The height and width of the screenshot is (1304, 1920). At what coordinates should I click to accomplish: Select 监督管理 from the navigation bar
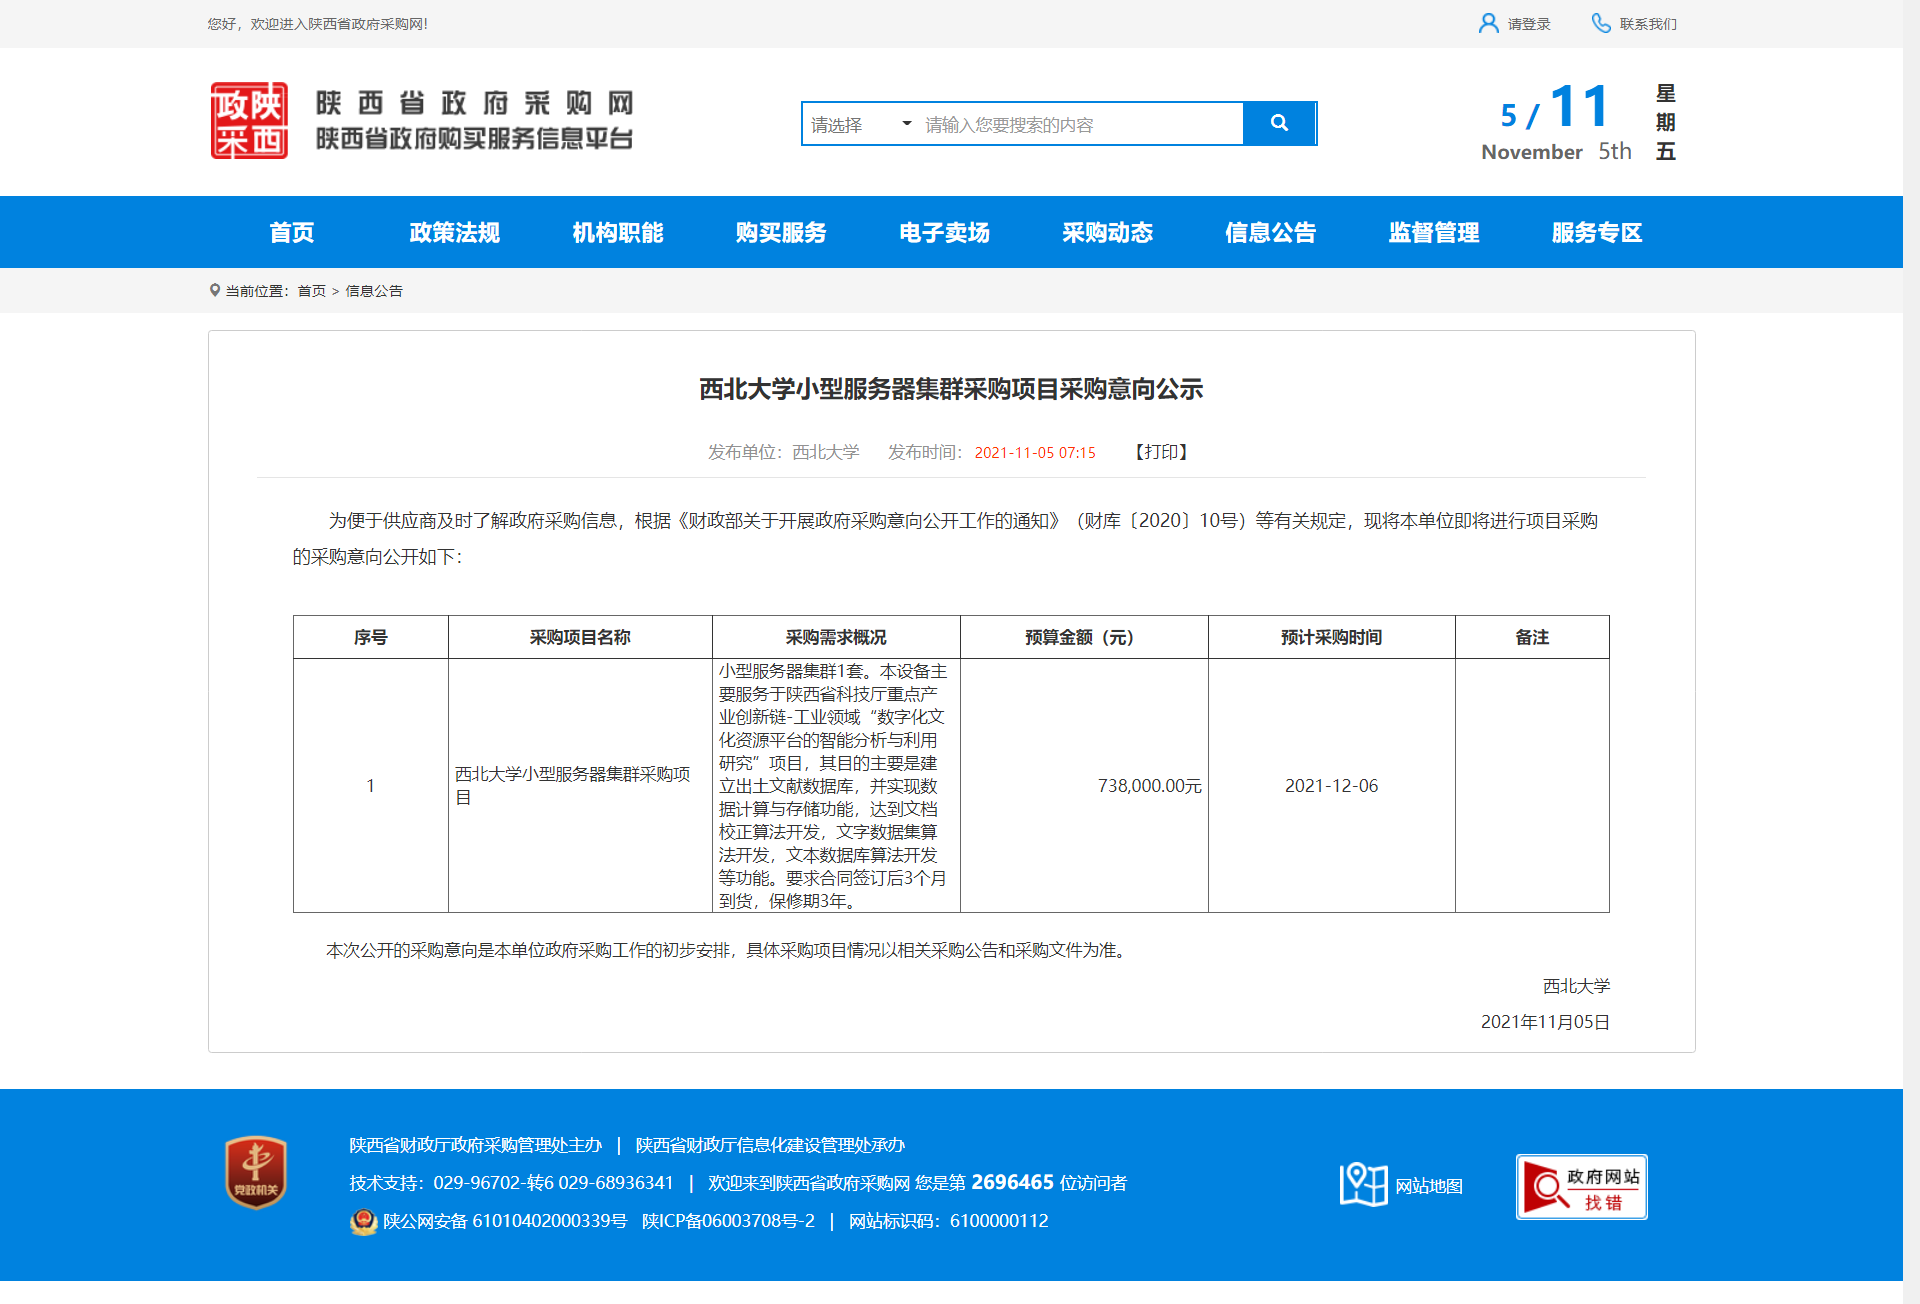pyautogui.click(x=1433, y=233)
